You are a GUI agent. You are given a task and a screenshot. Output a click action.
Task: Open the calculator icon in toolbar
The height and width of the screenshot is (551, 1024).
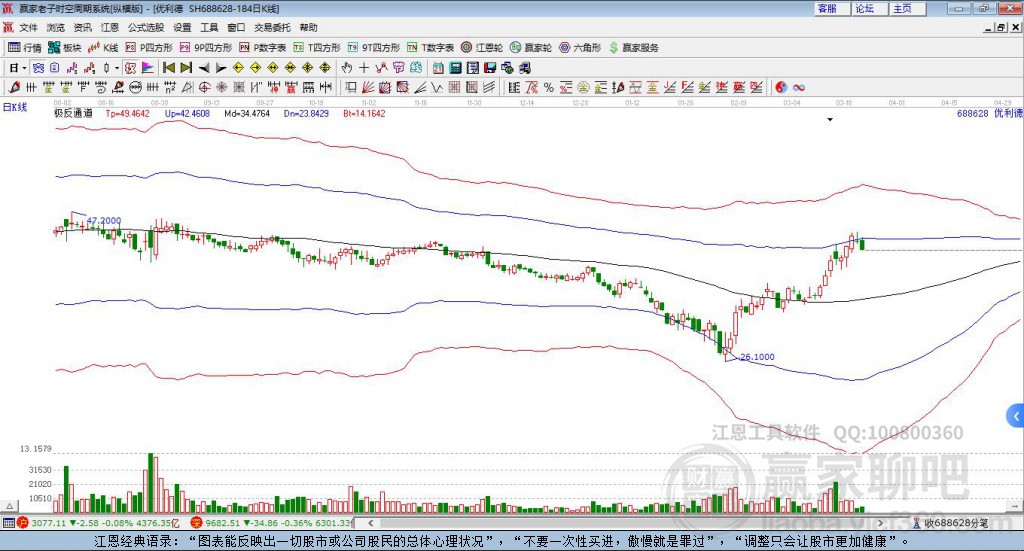point(455,68)
